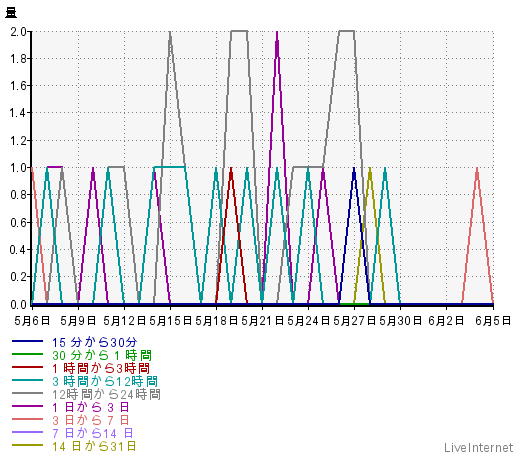Click the purple 1日から3日 legend label
Screen dimensions: 520x457
(90, 407)
